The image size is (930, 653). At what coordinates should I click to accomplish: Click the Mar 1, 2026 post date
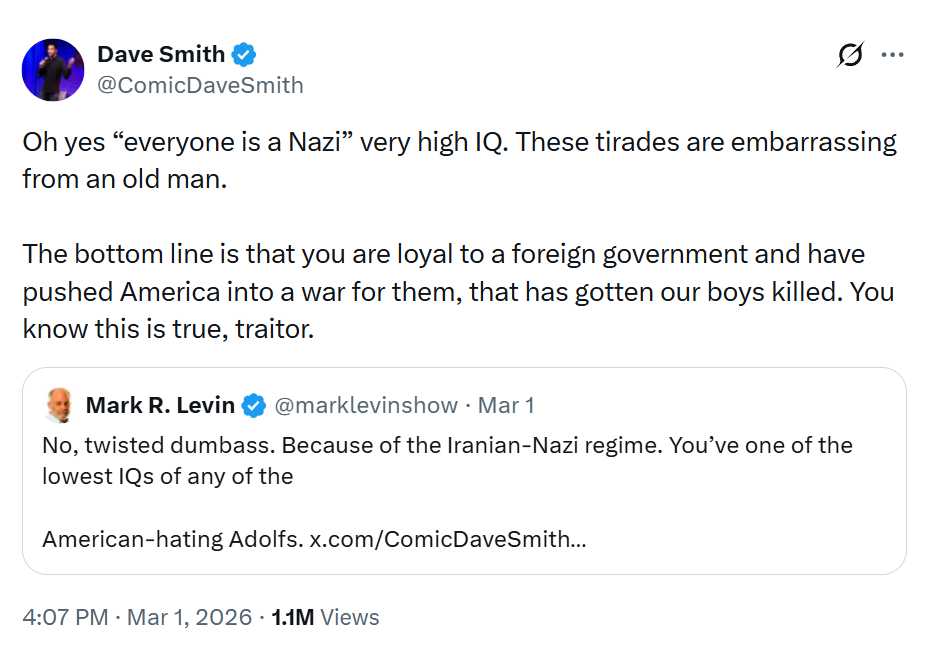point(189,617)
